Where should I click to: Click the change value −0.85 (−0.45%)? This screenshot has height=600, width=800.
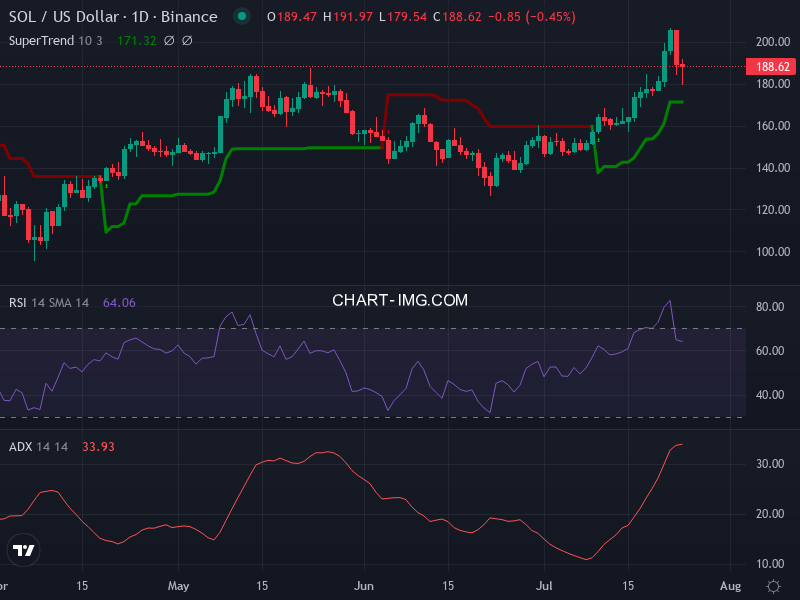coord(532,17)
